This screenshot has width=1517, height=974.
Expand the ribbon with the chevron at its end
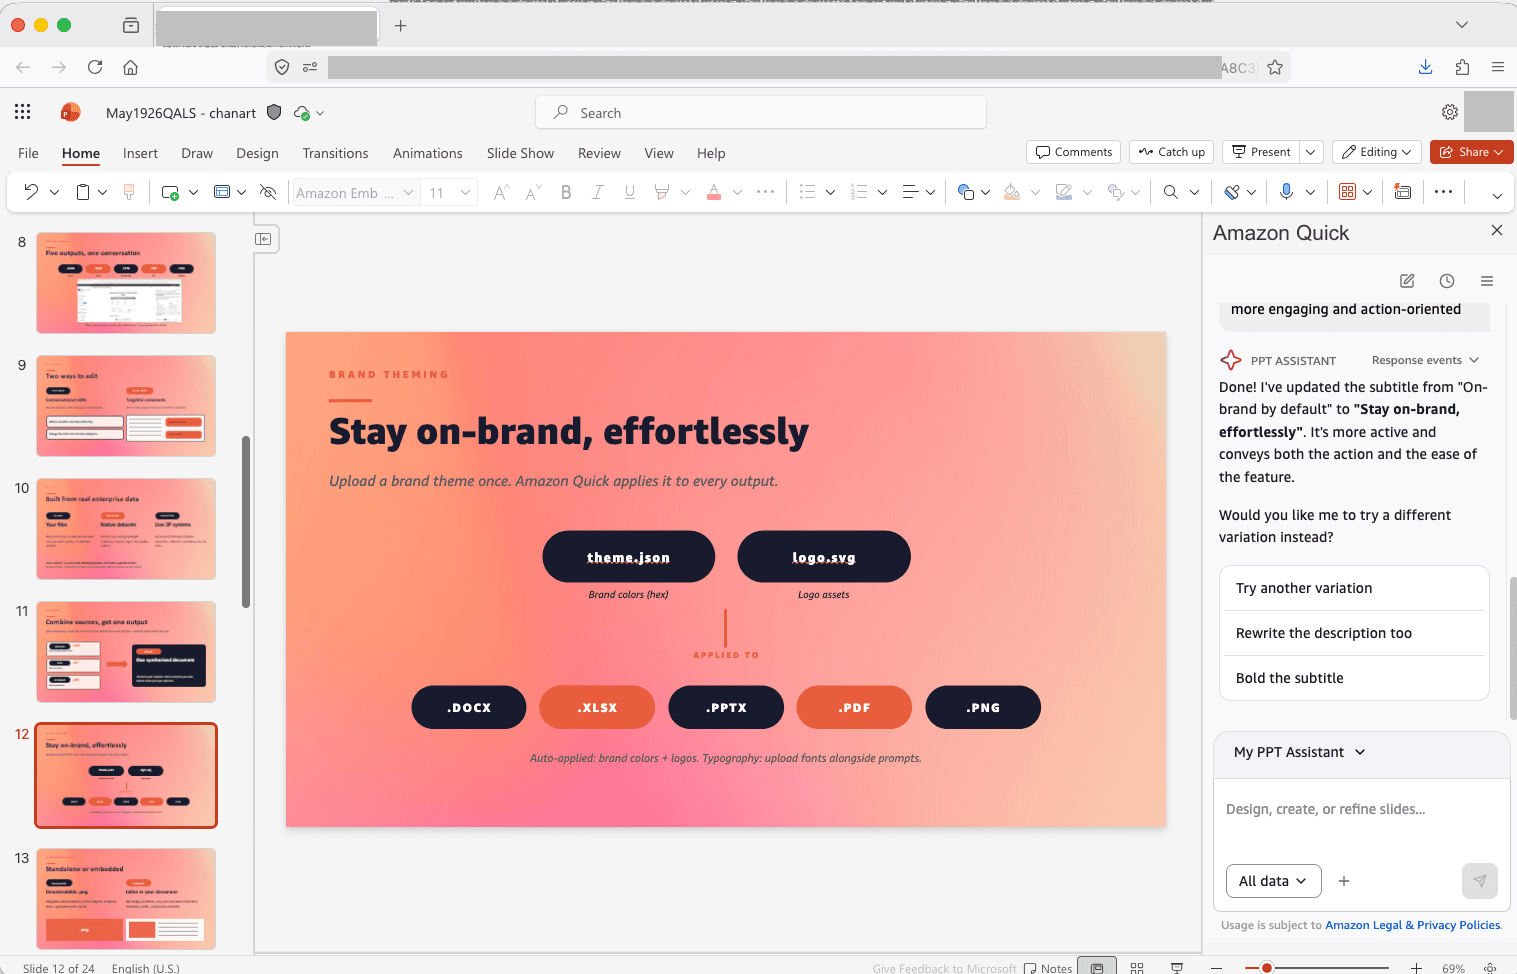[1497, 195]
